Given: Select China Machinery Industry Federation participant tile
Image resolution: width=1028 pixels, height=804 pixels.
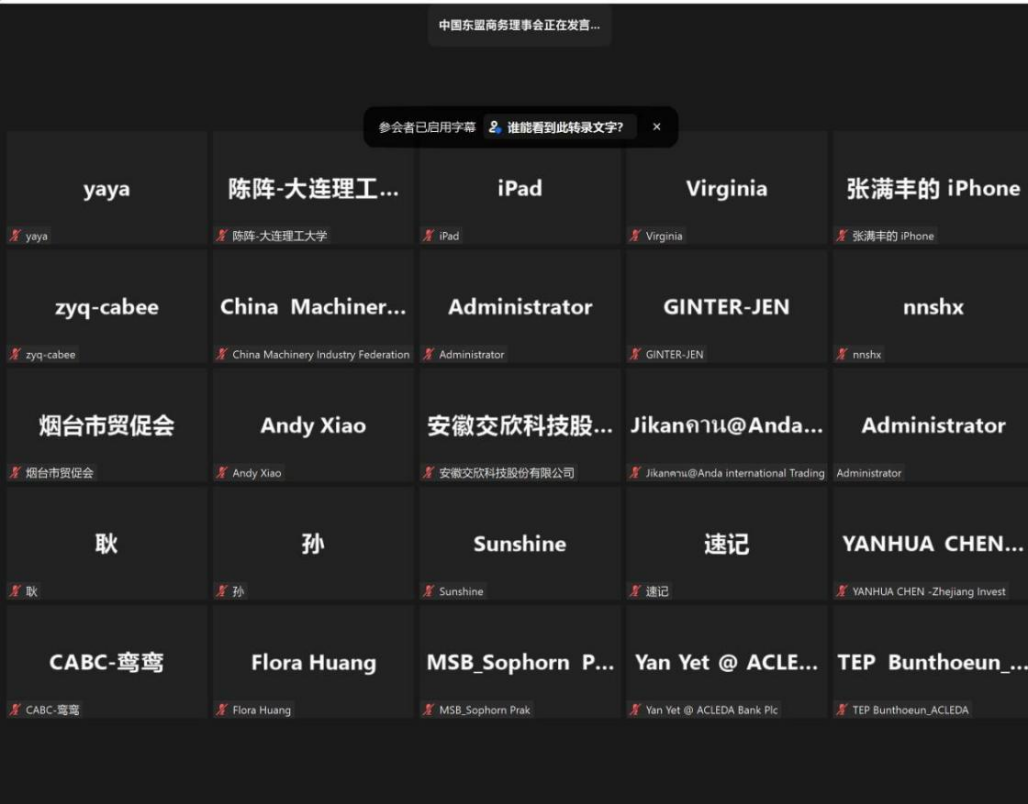Looking at the screenshot, I should [313, 306].
